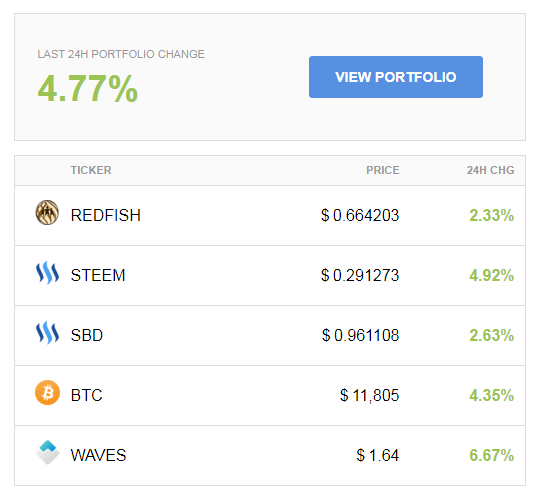This screenshot has height=499, width=540.
Task: Click the STEEM logo icon
Action: click(x=48, y=273)
